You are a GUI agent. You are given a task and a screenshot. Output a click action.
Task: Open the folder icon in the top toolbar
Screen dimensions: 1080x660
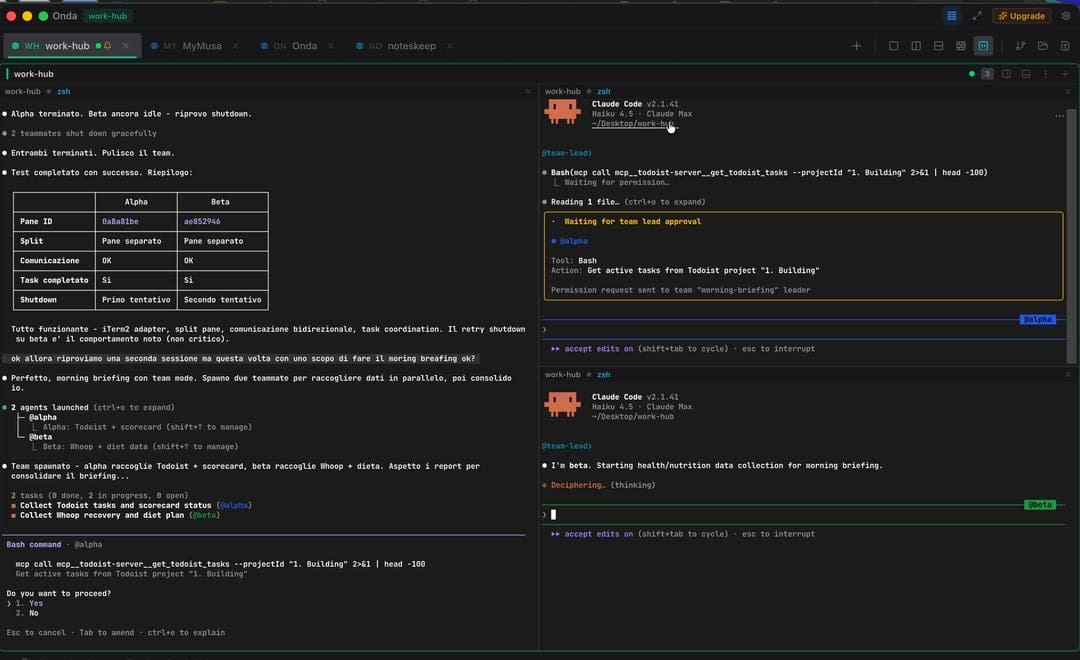click(x=1043, y=46)
